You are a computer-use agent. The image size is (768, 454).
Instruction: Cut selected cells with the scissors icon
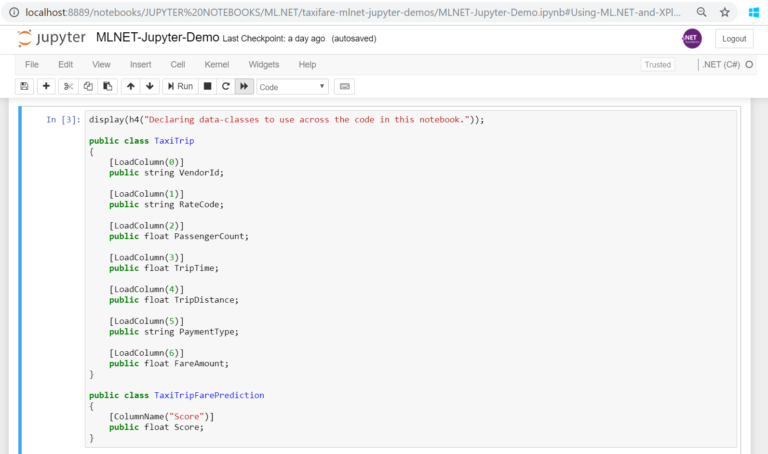click(x=69, y=86)
